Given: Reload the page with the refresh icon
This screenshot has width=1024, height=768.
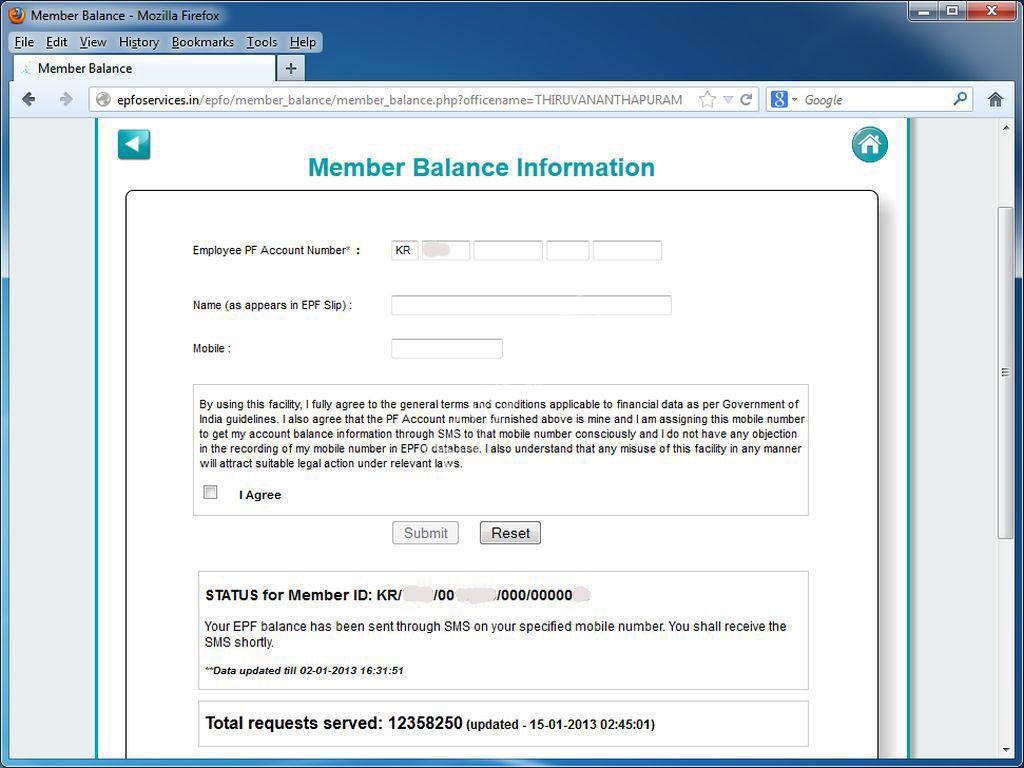Looking at the screenshot, I should 746,99.
